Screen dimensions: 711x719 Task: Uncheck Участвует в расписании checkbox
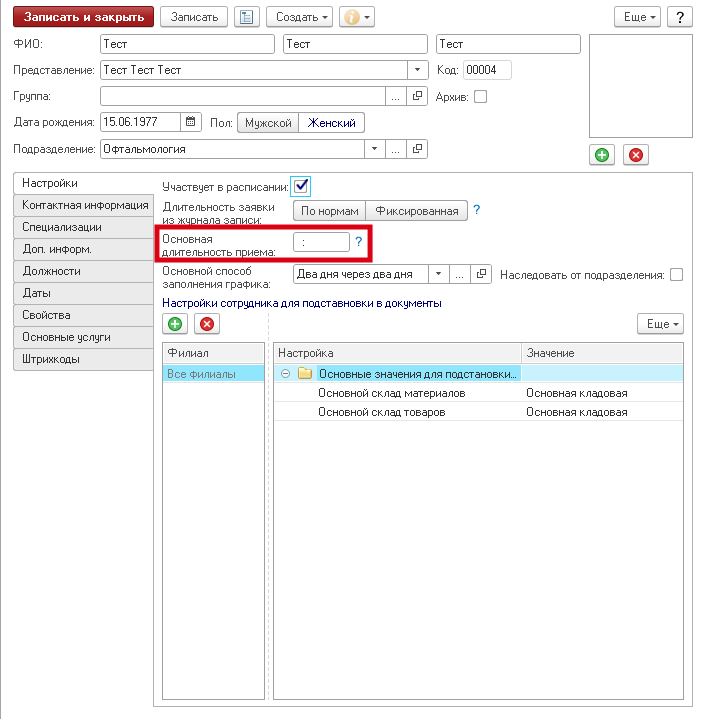[301, 185]
